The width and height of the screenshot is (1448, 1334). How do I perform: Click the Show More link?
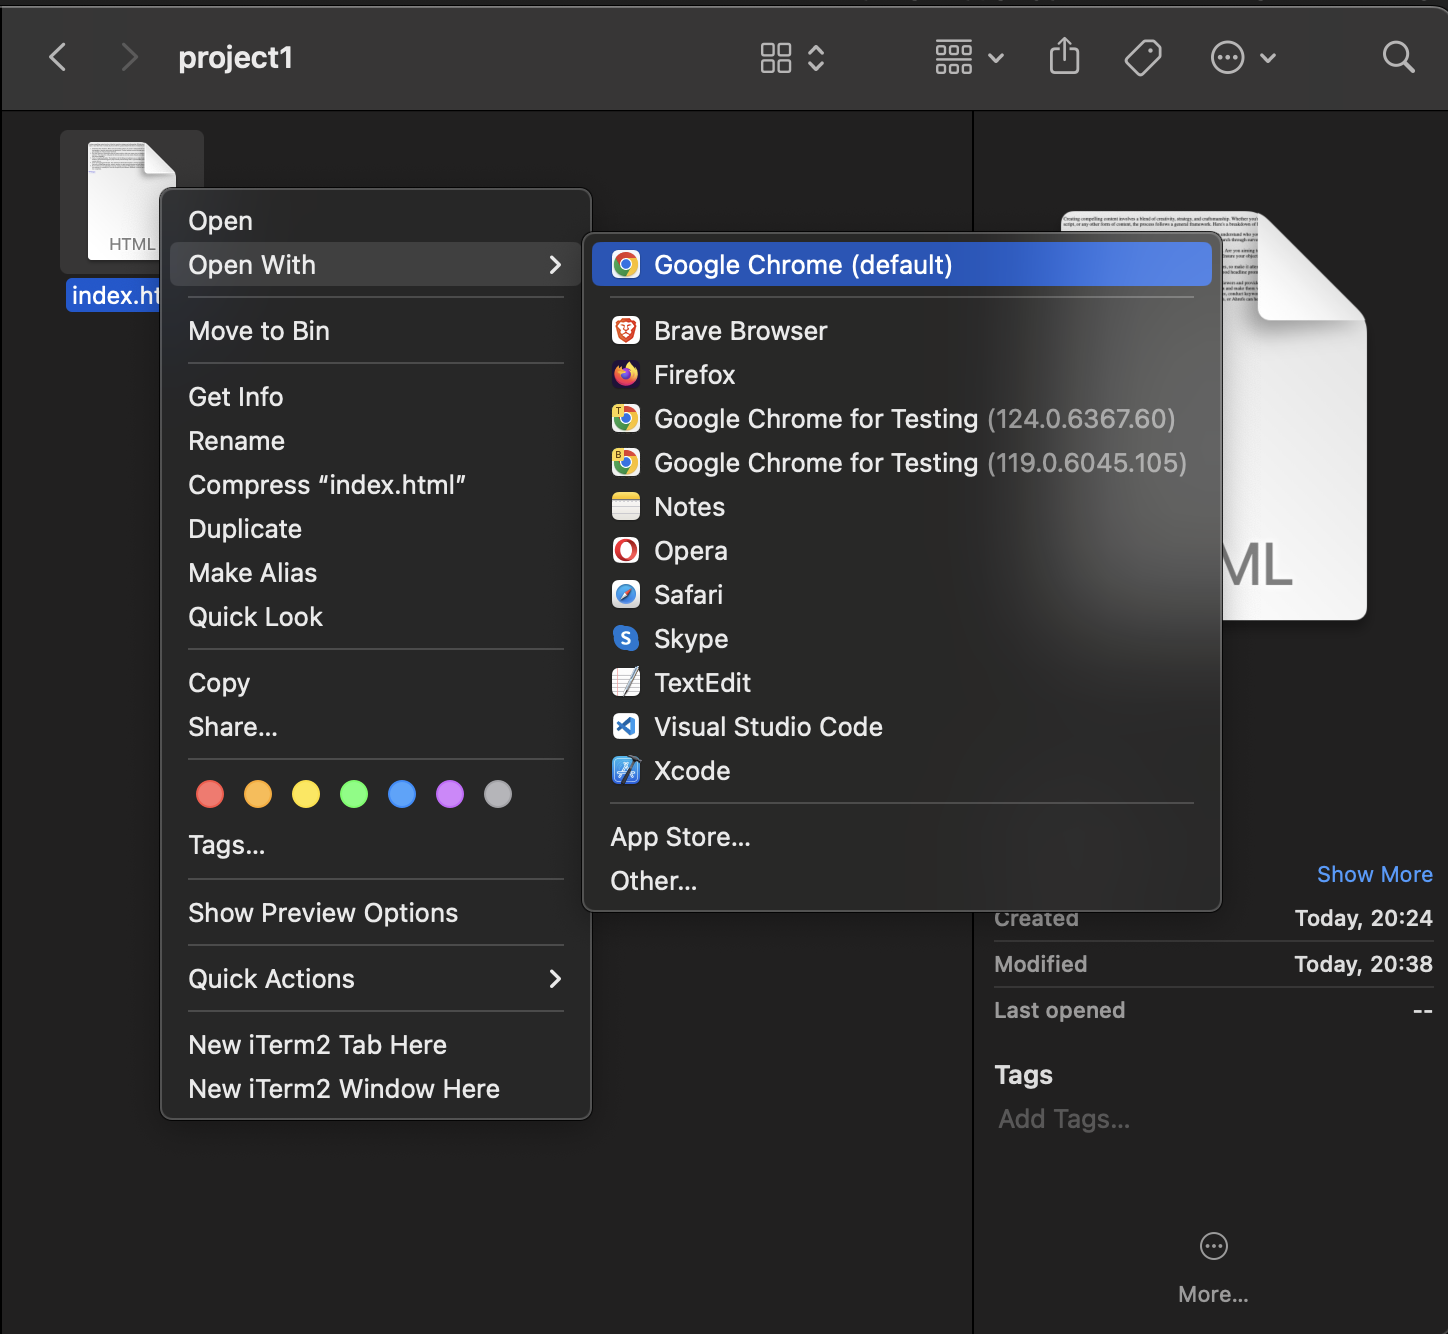[1374, 874]
